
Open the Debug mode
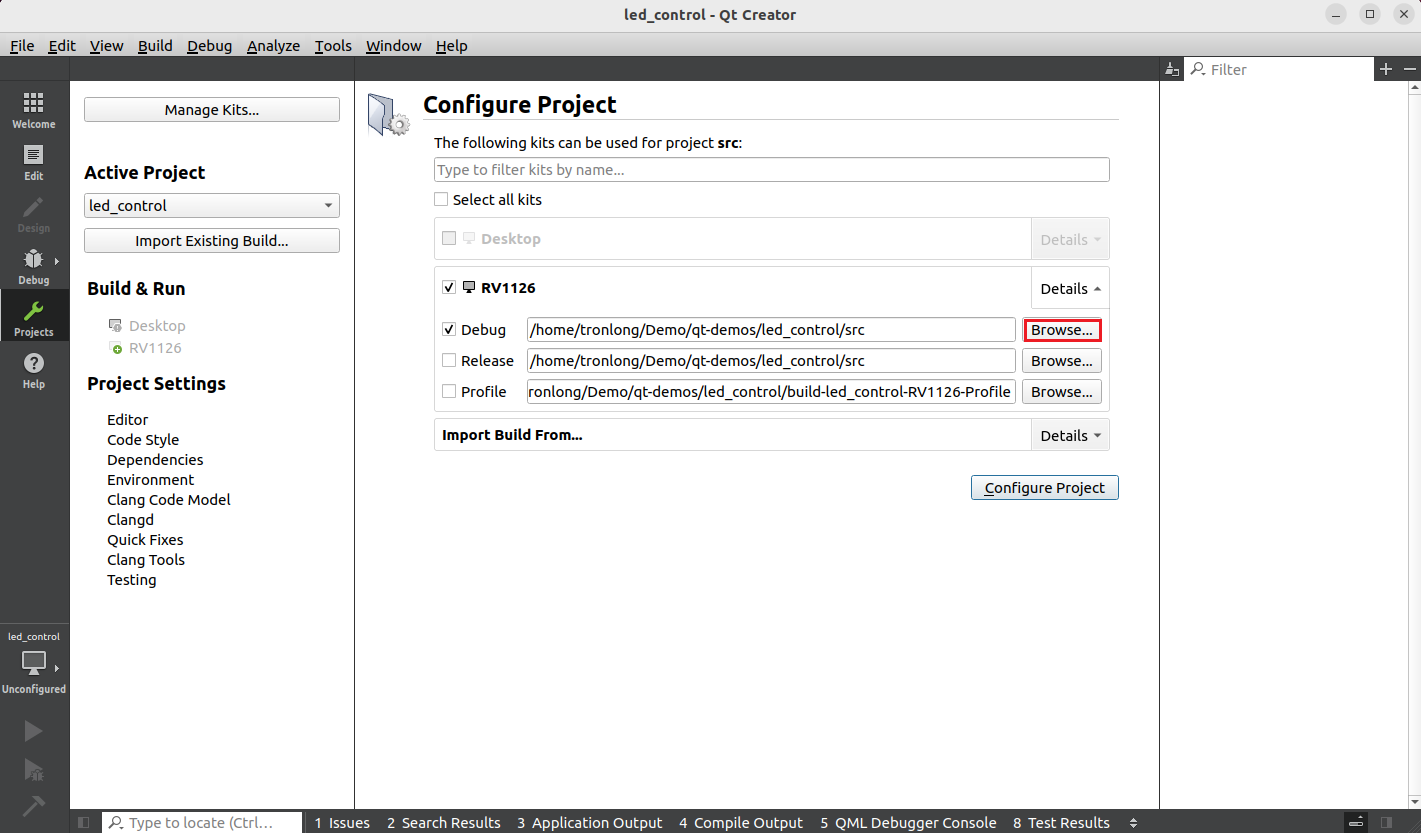(x=34, y=266)
